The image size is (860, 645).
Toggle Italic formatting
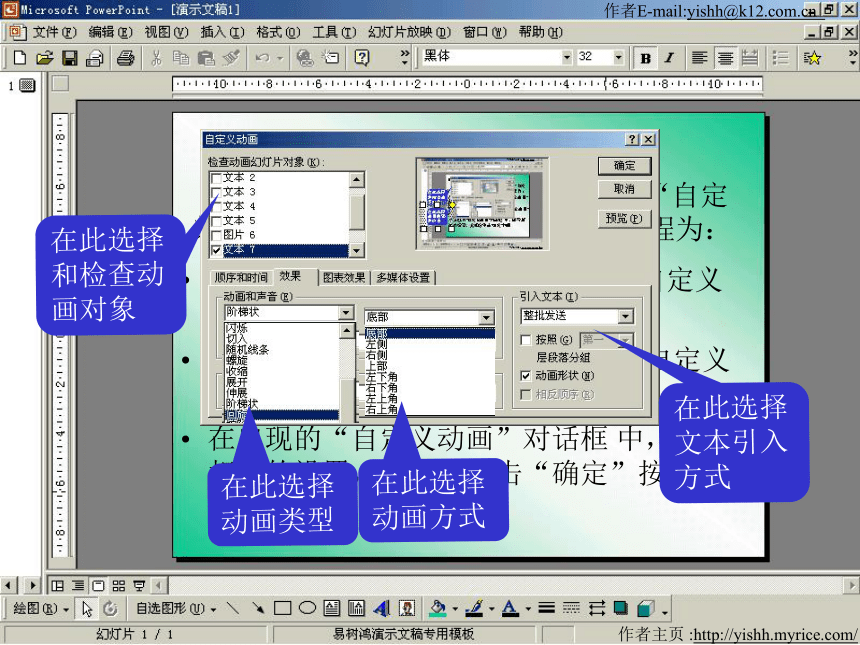tap(669, 58)
